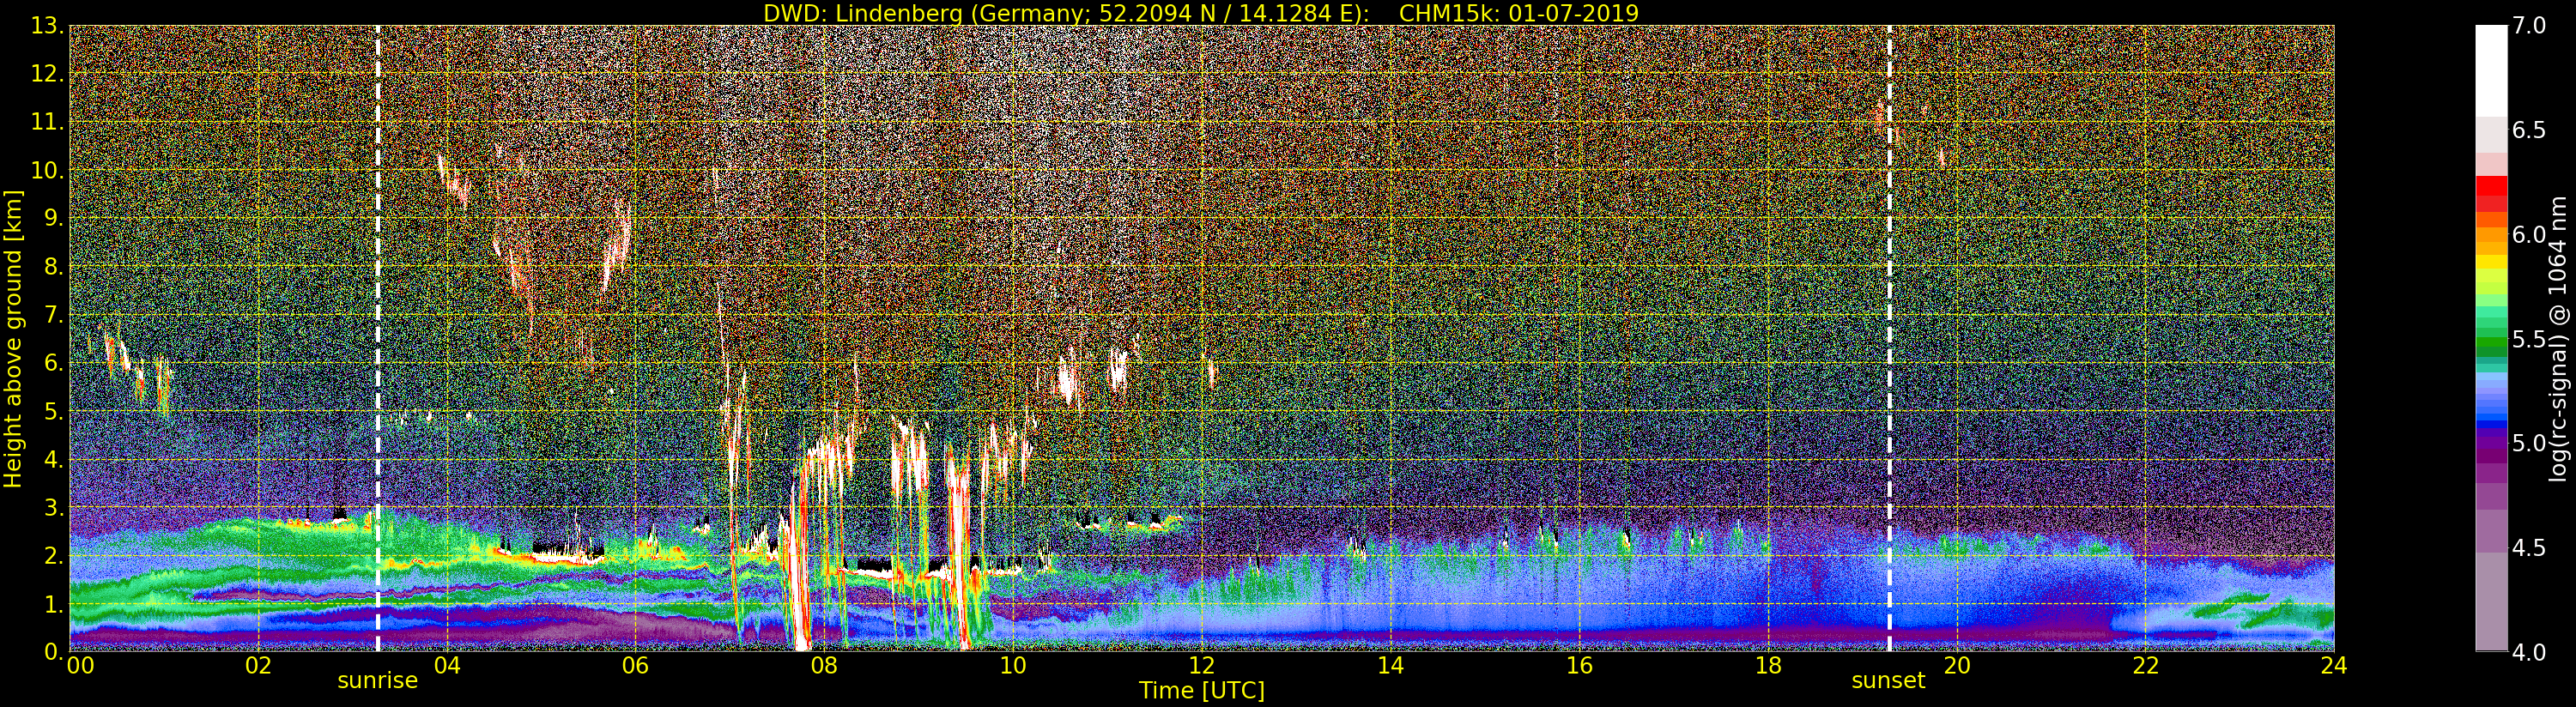
Task: Click time axis tick label '16'
Action: pyautogui.click(x=1579, y=666)
